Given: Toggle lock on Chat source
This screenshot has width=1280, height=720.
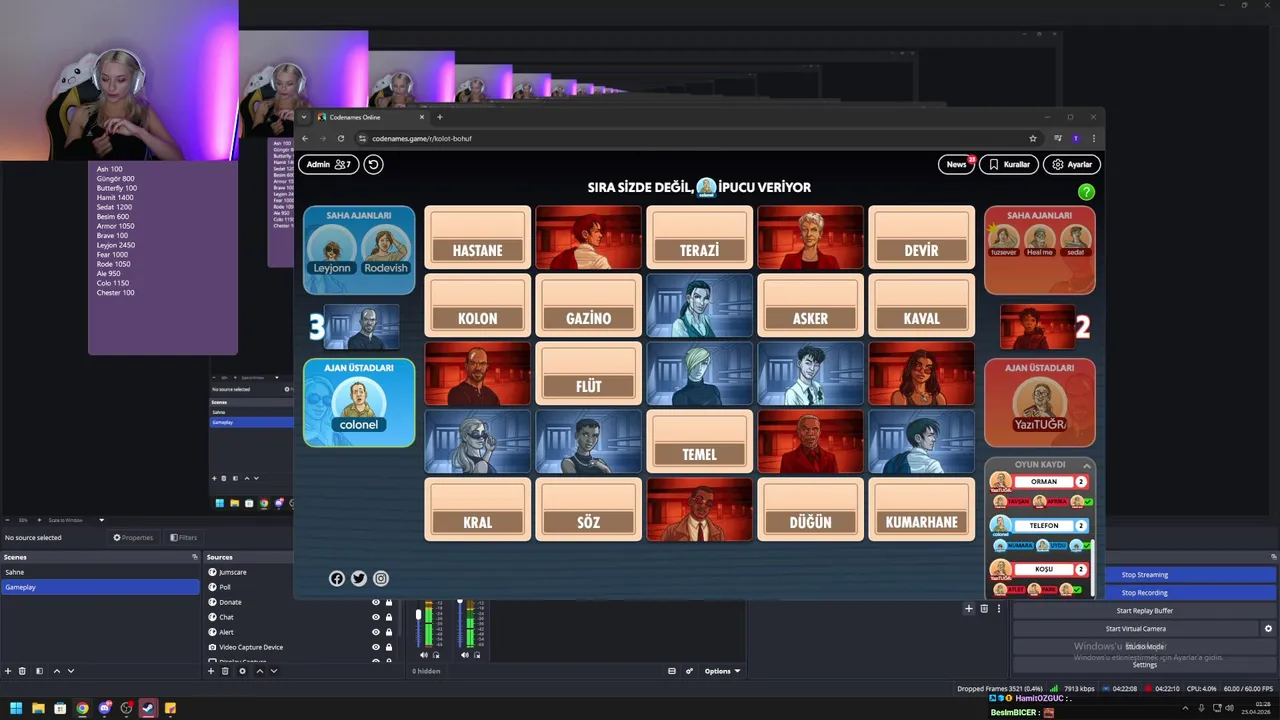Looking at the screenshot, I should [389, 617].
